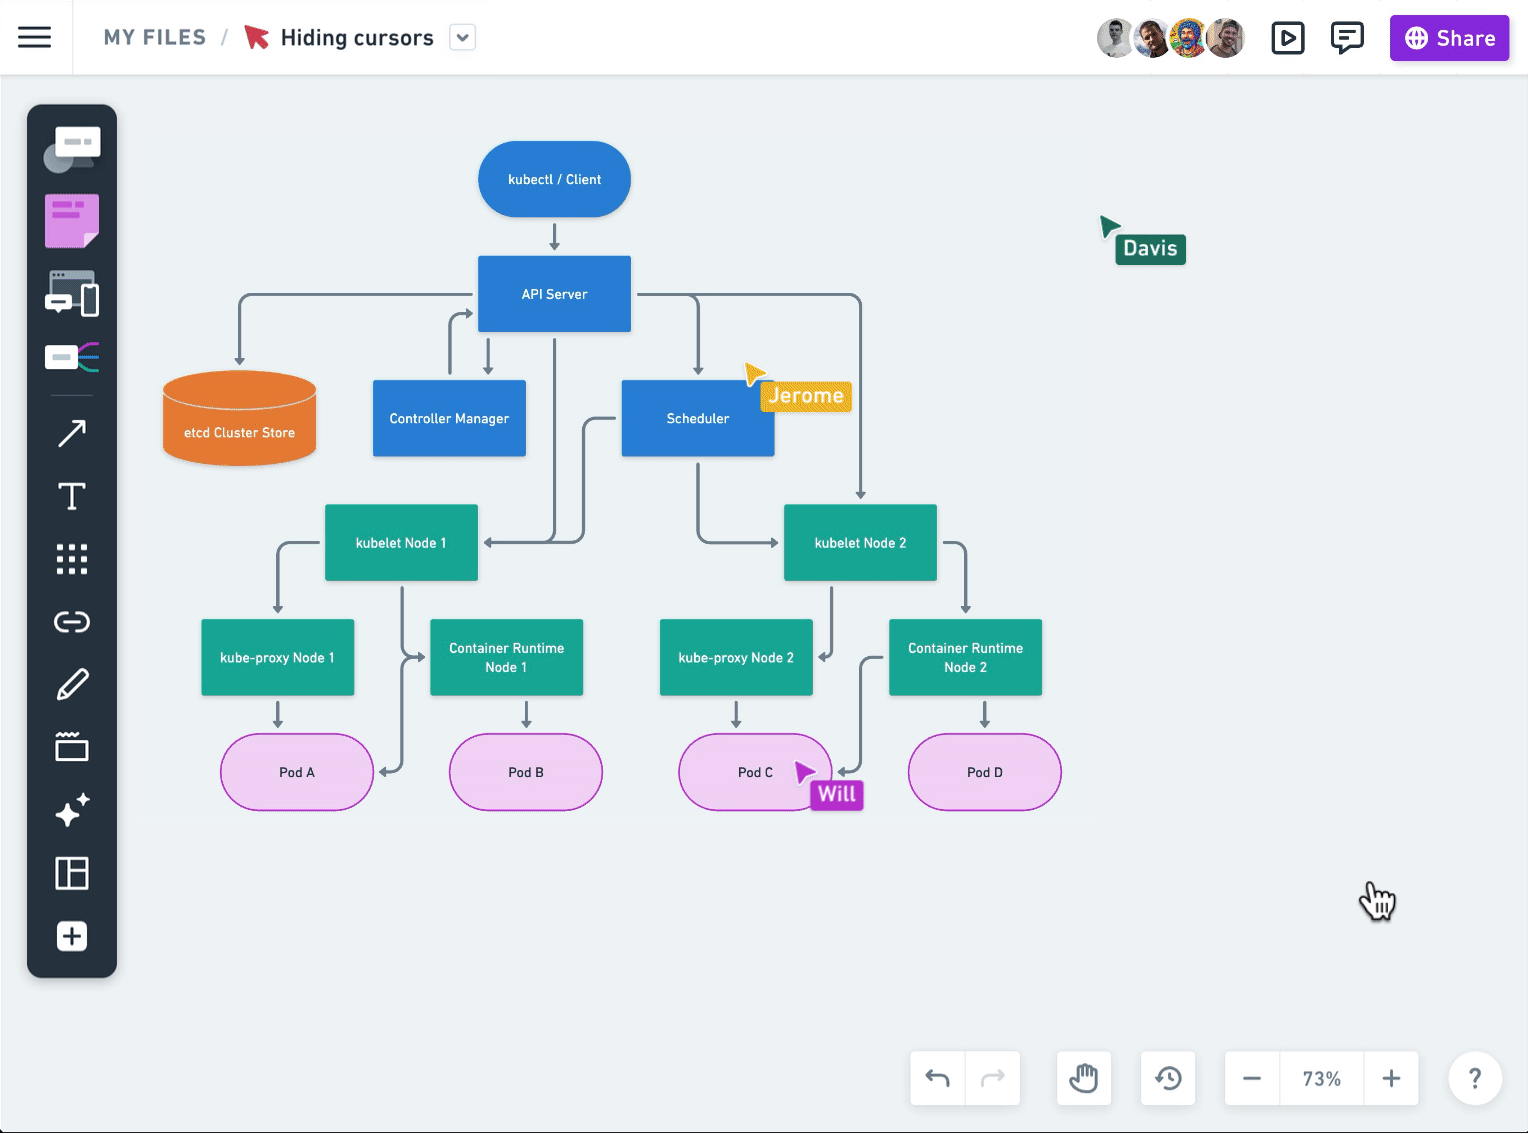Open version history clock icon

click(1168, 1078)
